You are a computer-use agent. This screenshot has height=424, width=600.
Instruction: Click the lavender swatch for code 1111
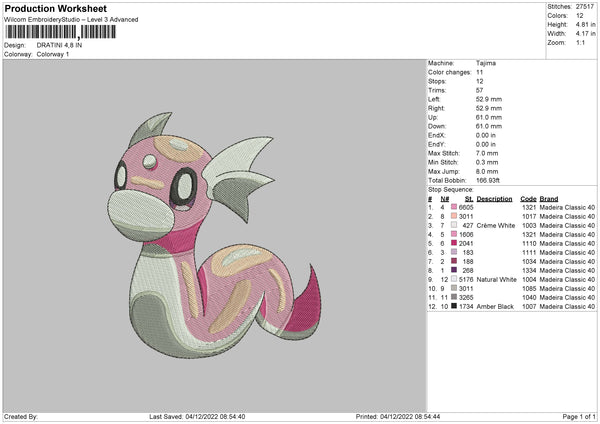(454, 252)
